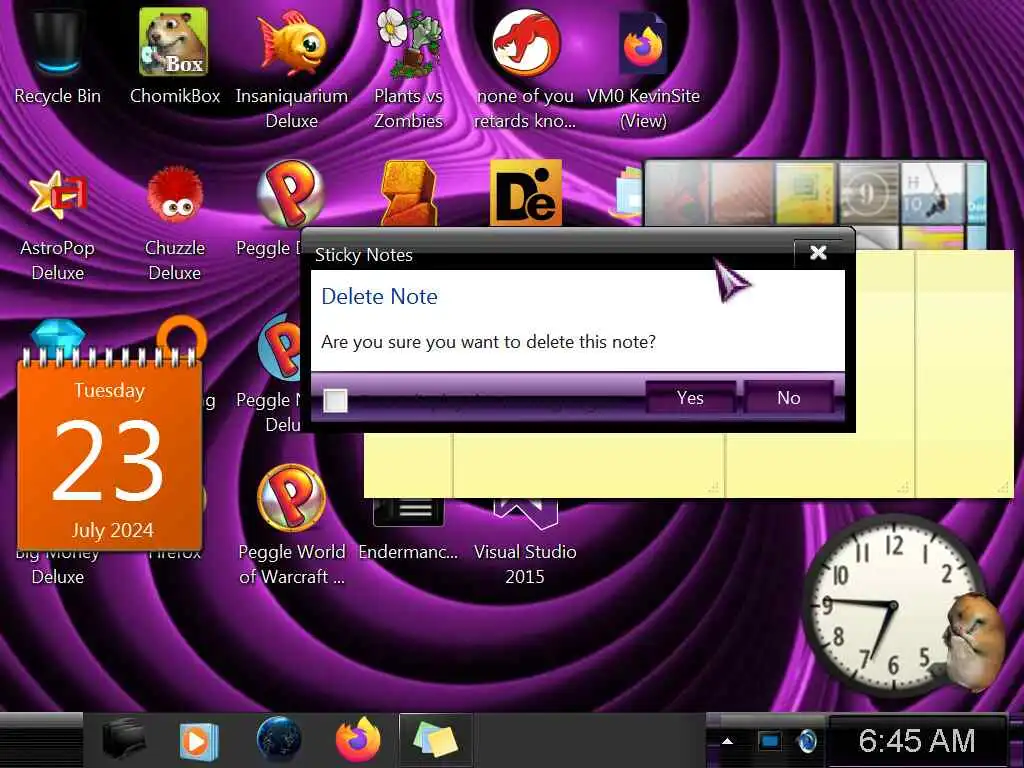Click the hamster gadget beside the clock
The width and height of the screenshot is (1024, 768).
[x=974, y=643]
